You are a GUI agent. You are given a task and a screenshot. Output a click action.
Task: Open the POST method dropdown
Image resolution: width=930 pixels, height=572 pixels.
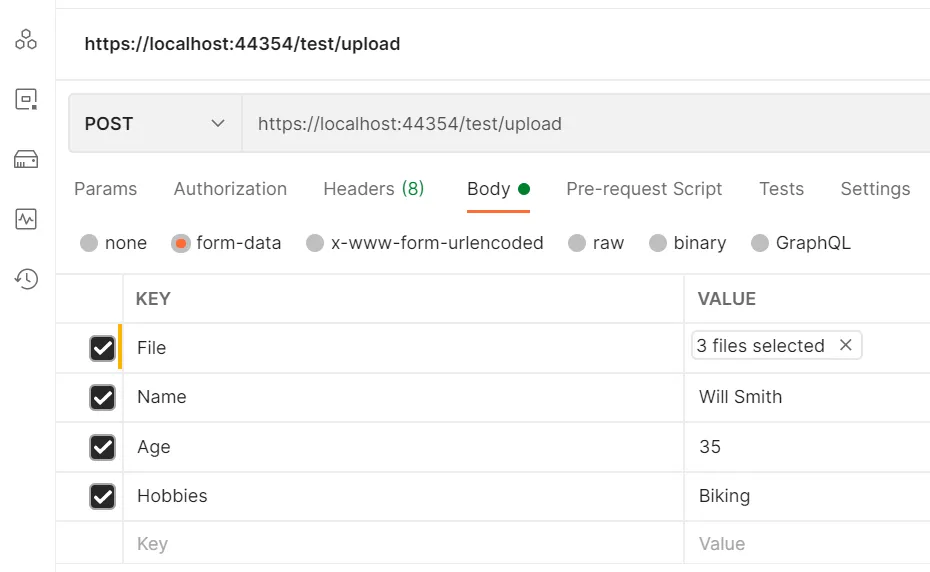click(x=155, y=124)
